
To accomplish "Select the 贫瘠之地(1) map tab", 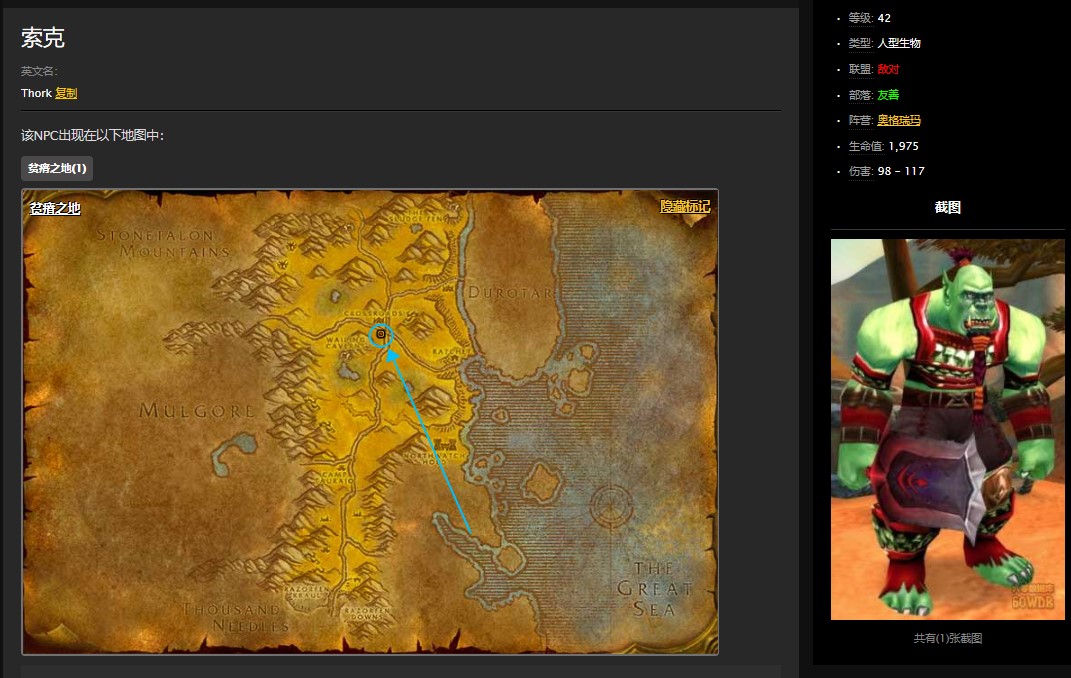I will tap(57, 168).
